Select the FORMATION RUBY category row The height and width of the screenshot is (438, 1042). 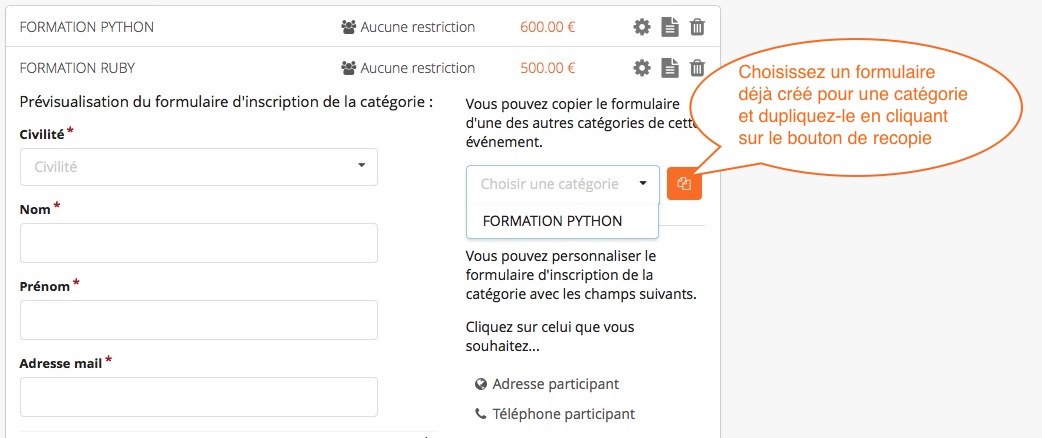pos(362,68)
